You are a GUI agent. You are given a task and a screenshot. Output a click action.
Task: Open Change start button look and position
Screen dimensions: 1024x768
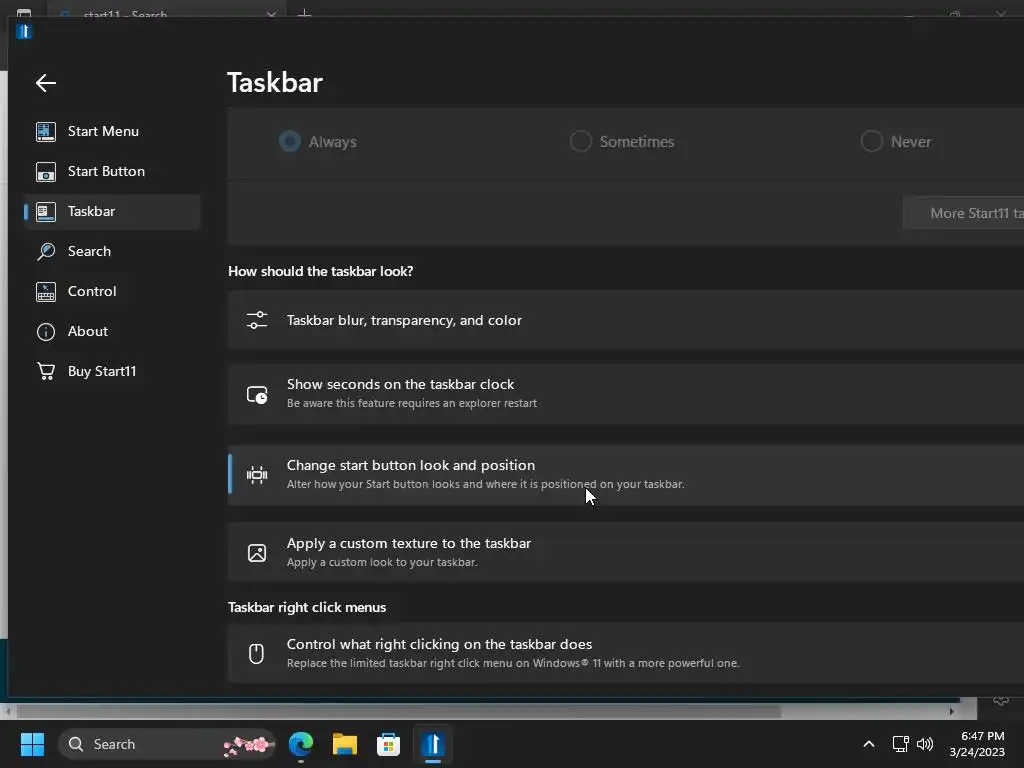tap(626, 475)
